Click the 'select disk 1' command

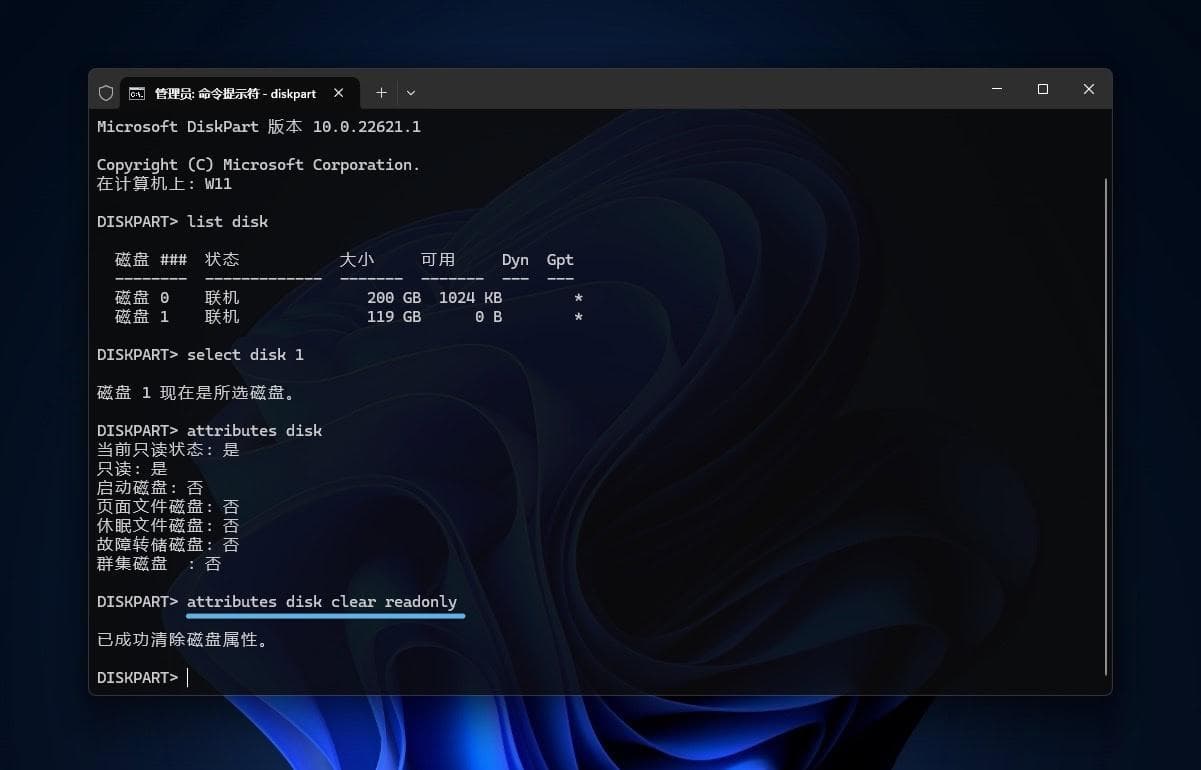click(245, 355)
